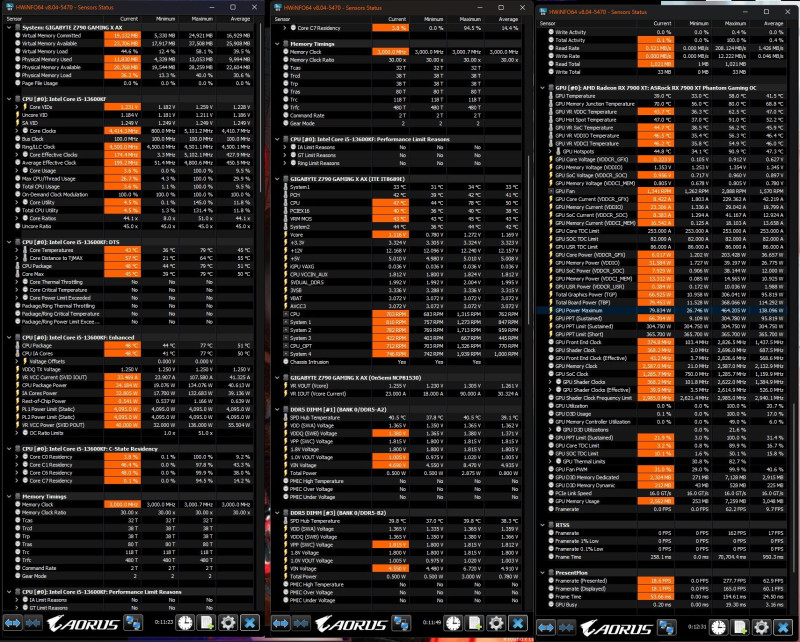This screenshot has width=800, height=642.
Task: Expand IA Limit Reasons in middle window
Action: coord(285,147)
